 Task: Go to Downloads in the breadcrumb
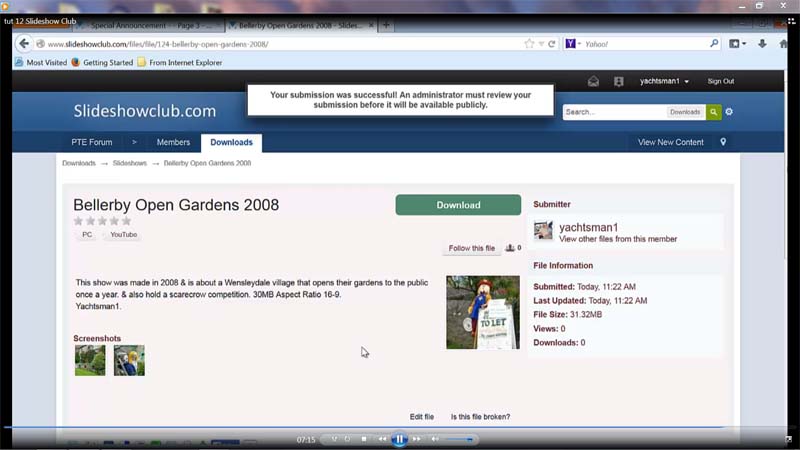(79, 163)
